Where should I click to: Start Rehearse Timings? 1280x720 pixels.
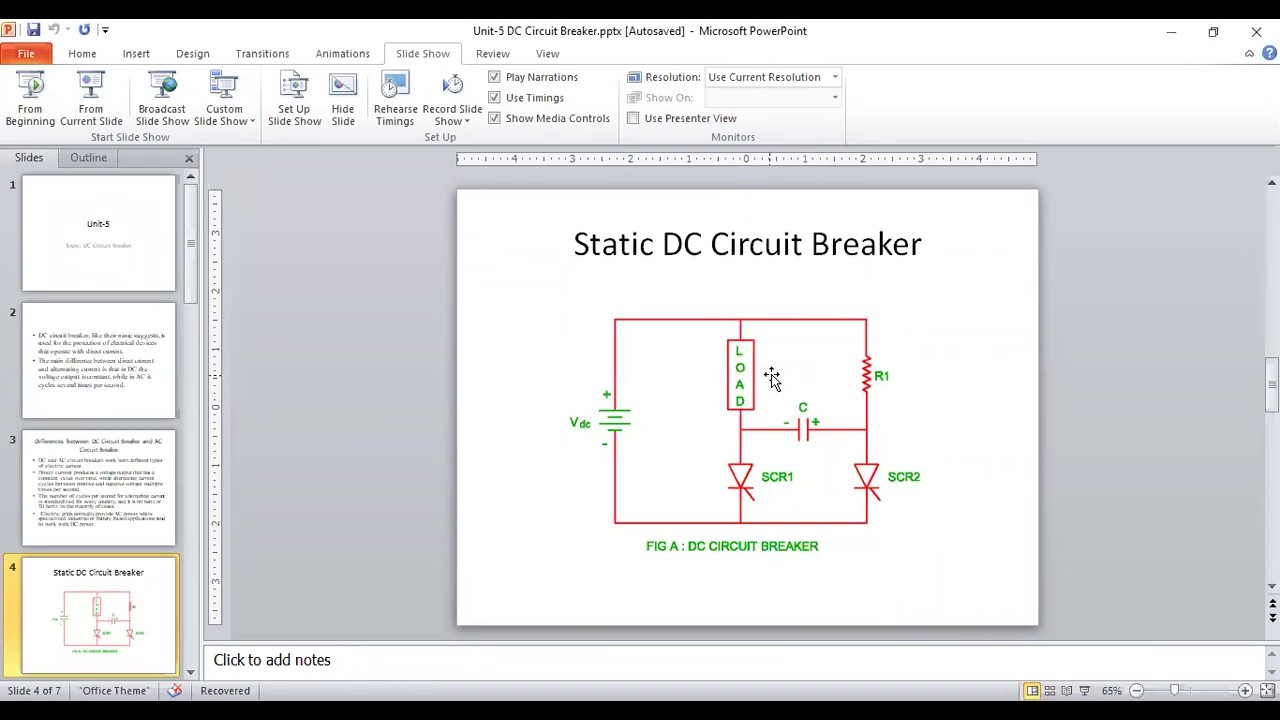pyautogui.click(x=395, y=99)
